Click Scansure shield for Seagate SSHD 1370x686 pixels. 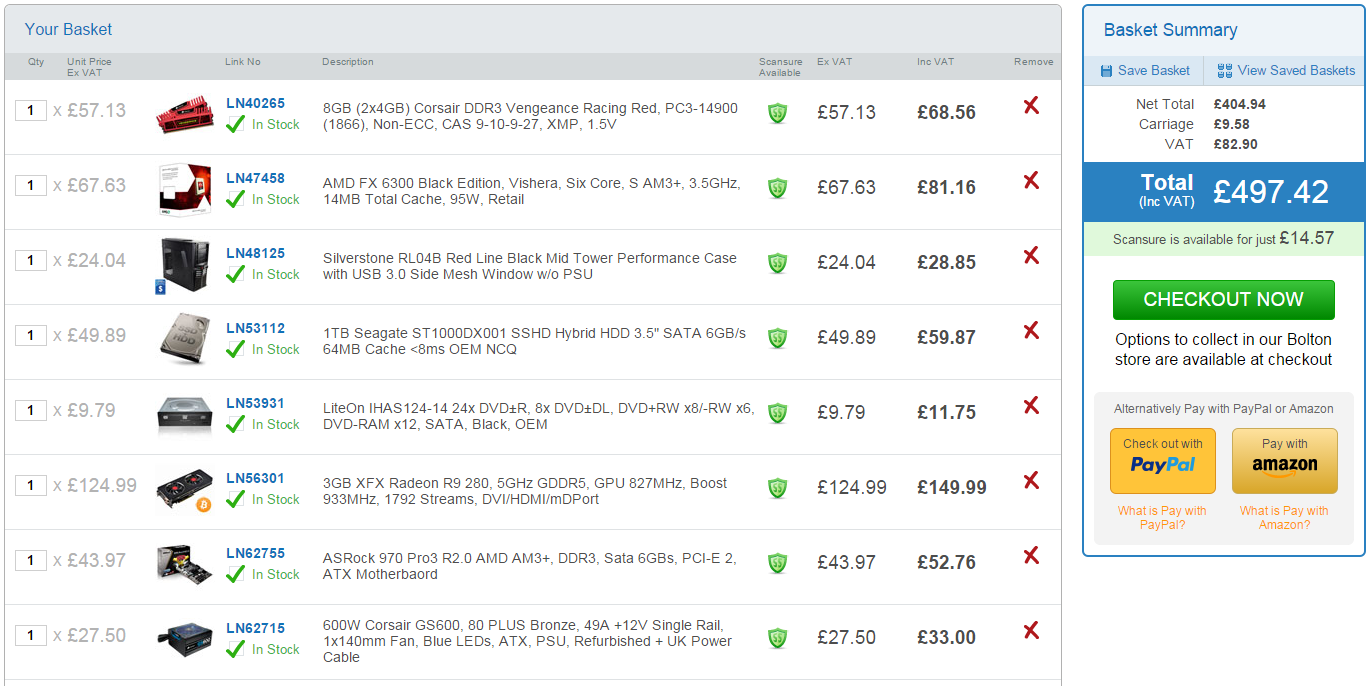(x=777, y=338)
